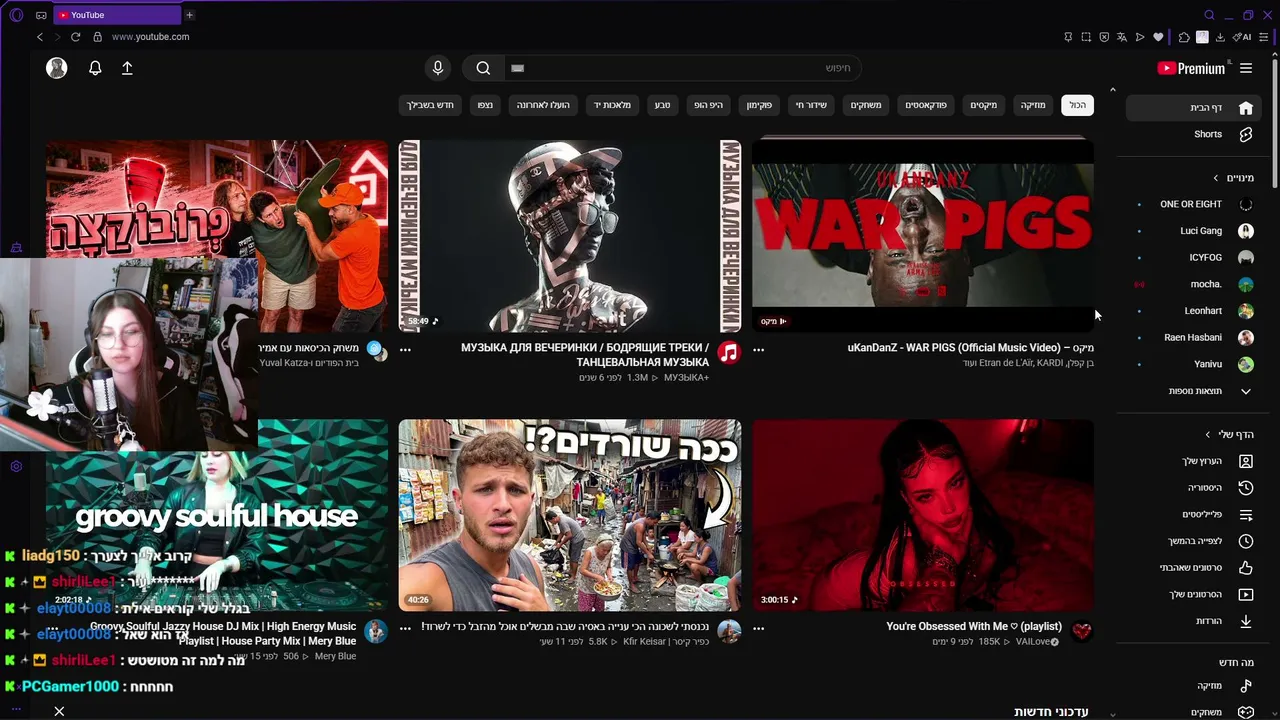This screenshot has width=1280, height=720.
Task: Open ICYFOG channel subscription
Action: [1196, 257]
